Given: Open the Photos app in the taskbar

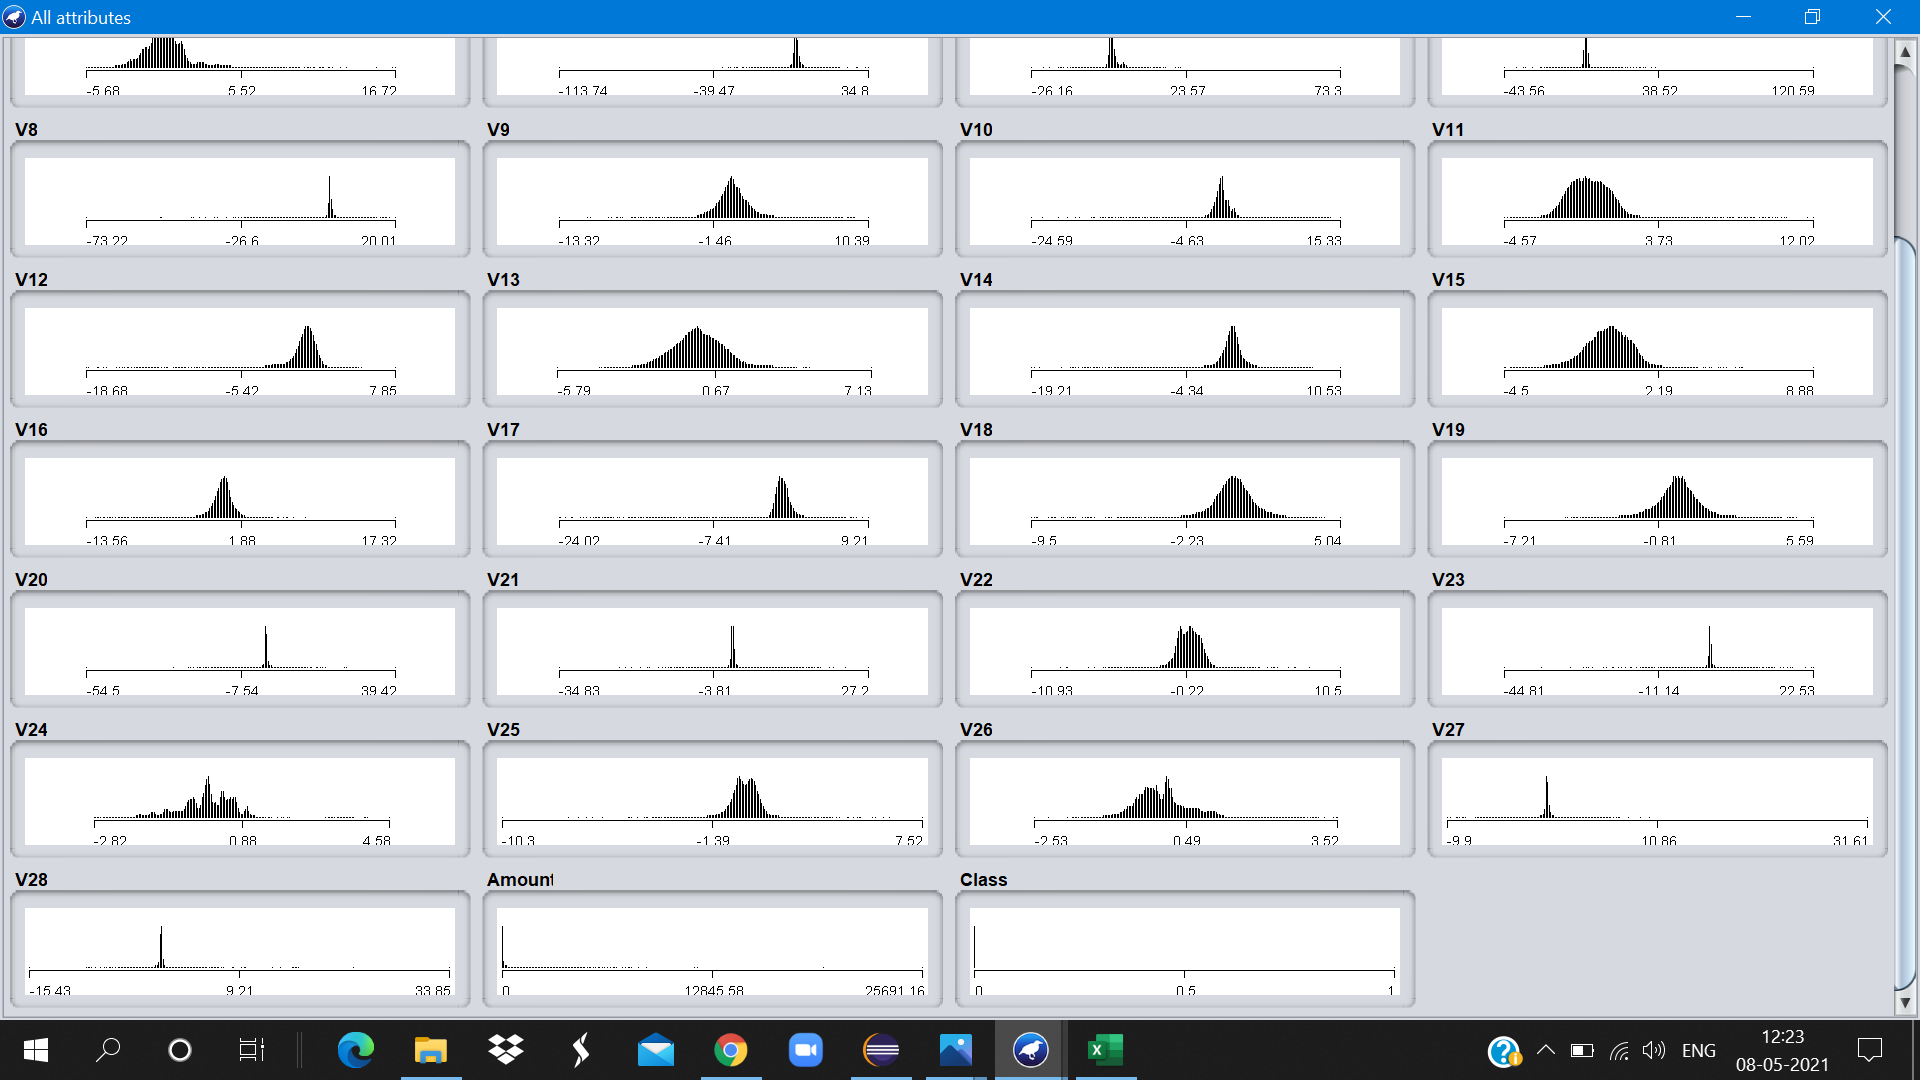Looking at the screenshot, I should 956,1050.
